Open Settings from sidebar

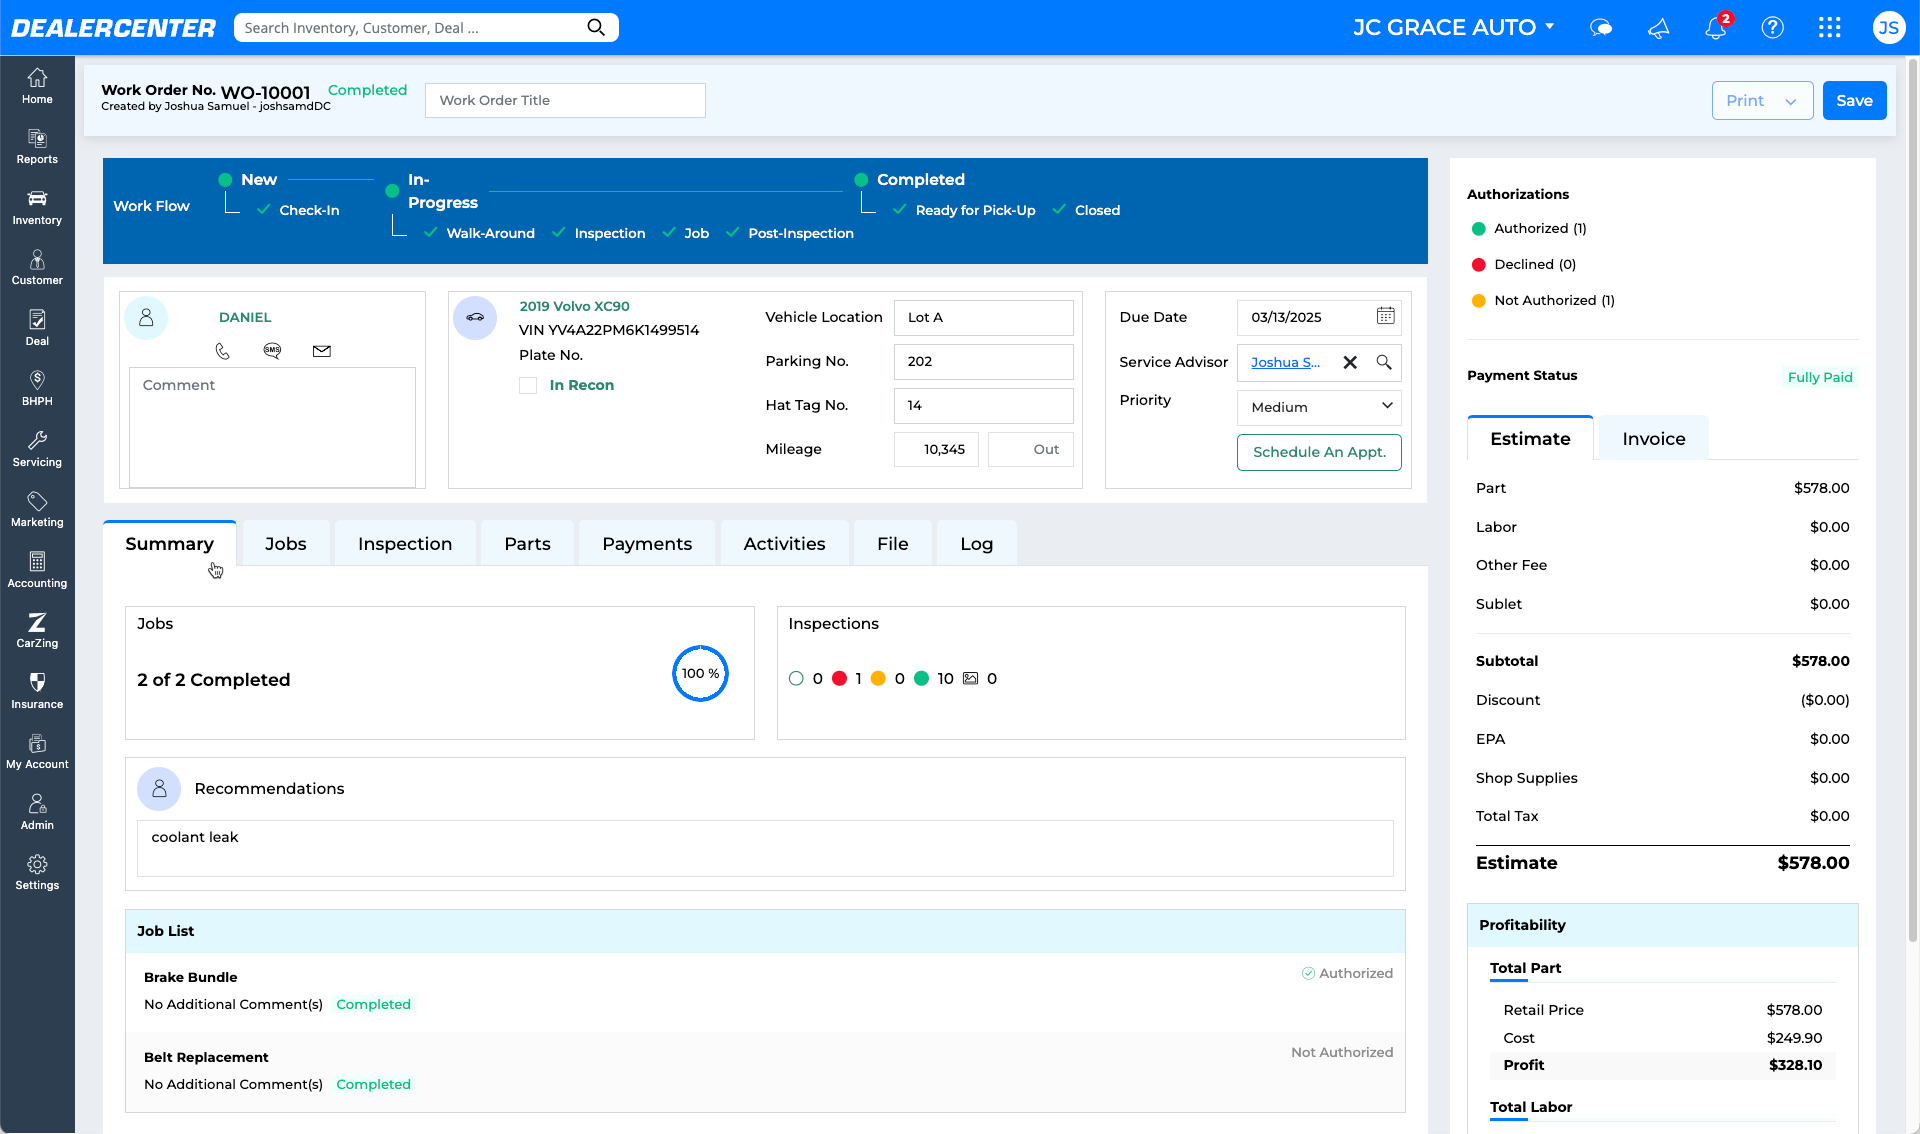(x=37, y=872)
